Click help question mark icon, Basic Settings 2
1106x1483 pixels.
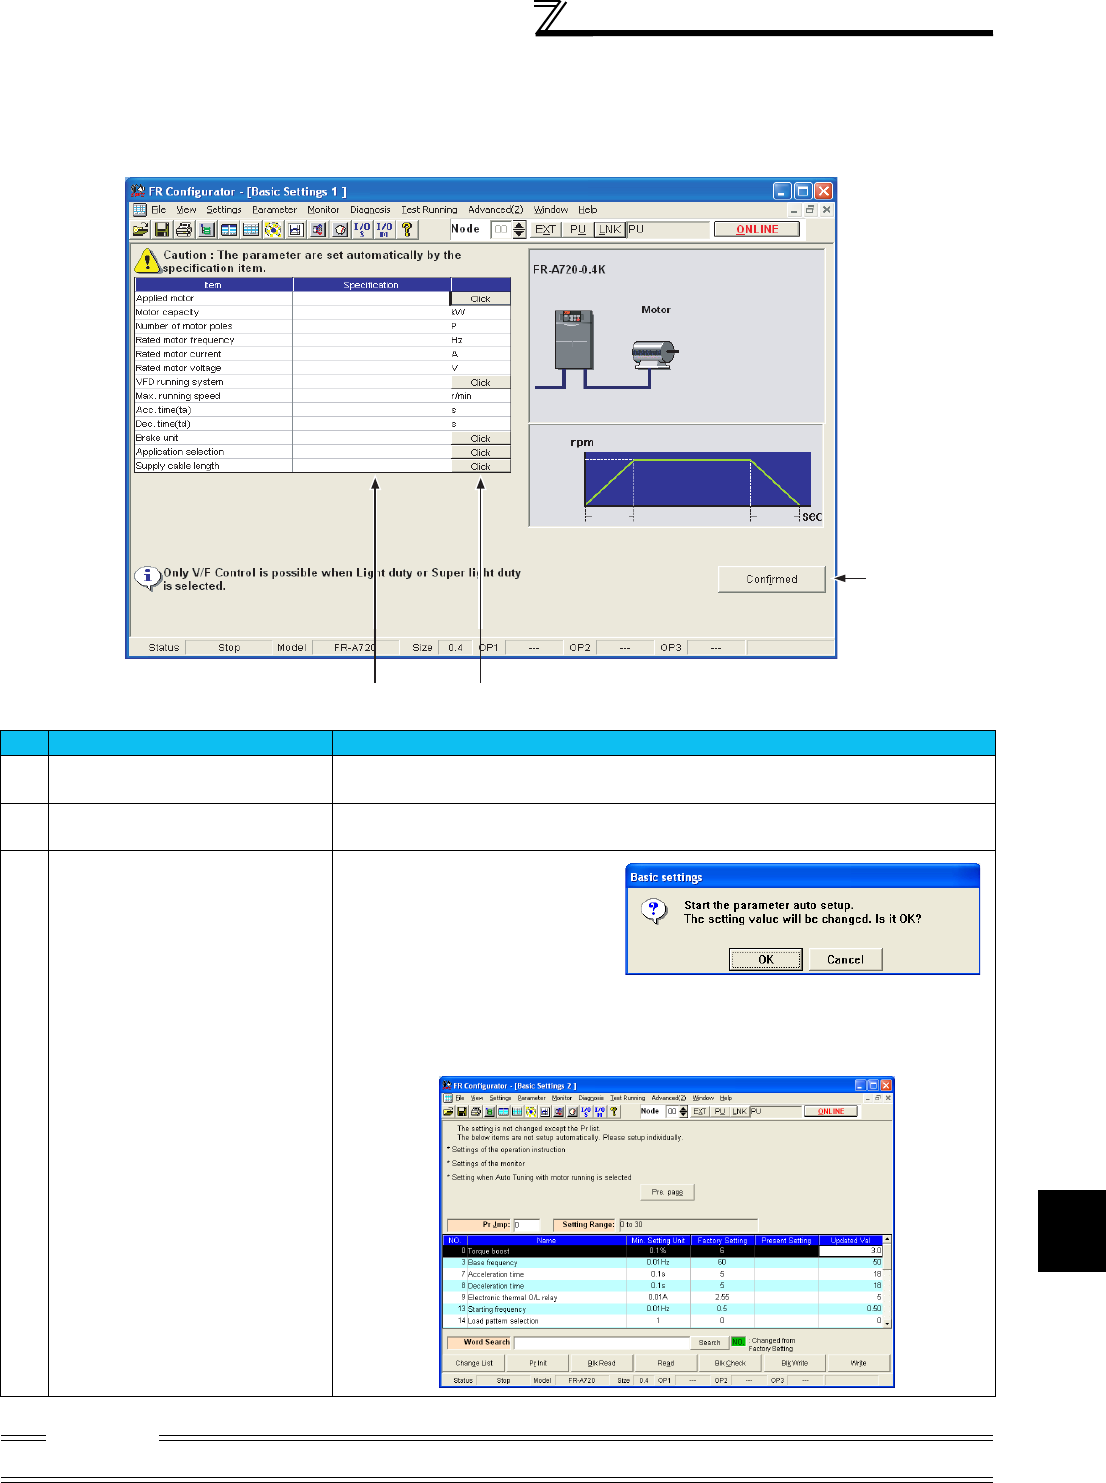click(x=614, y=1111)
